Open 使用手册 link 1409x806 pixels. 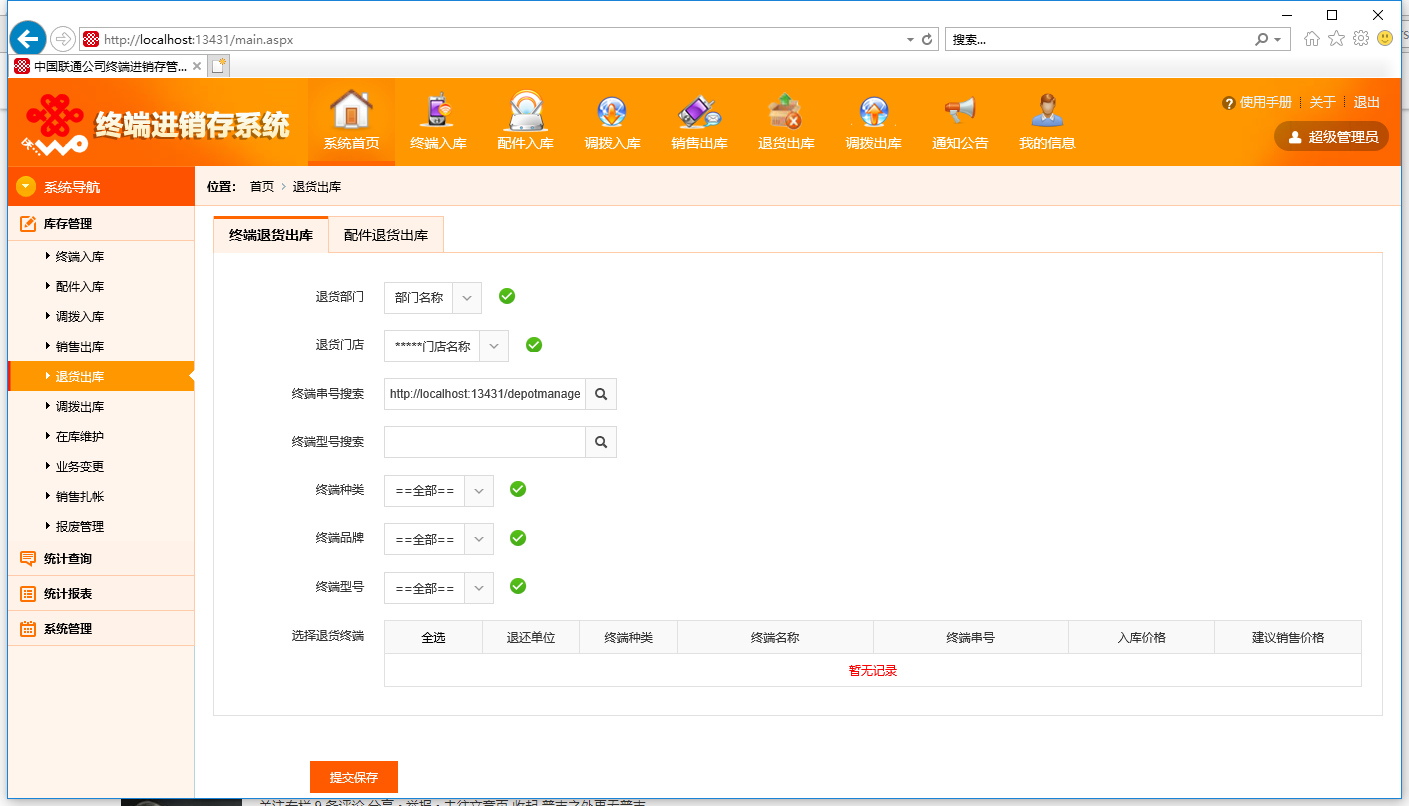pos(1265,102)
